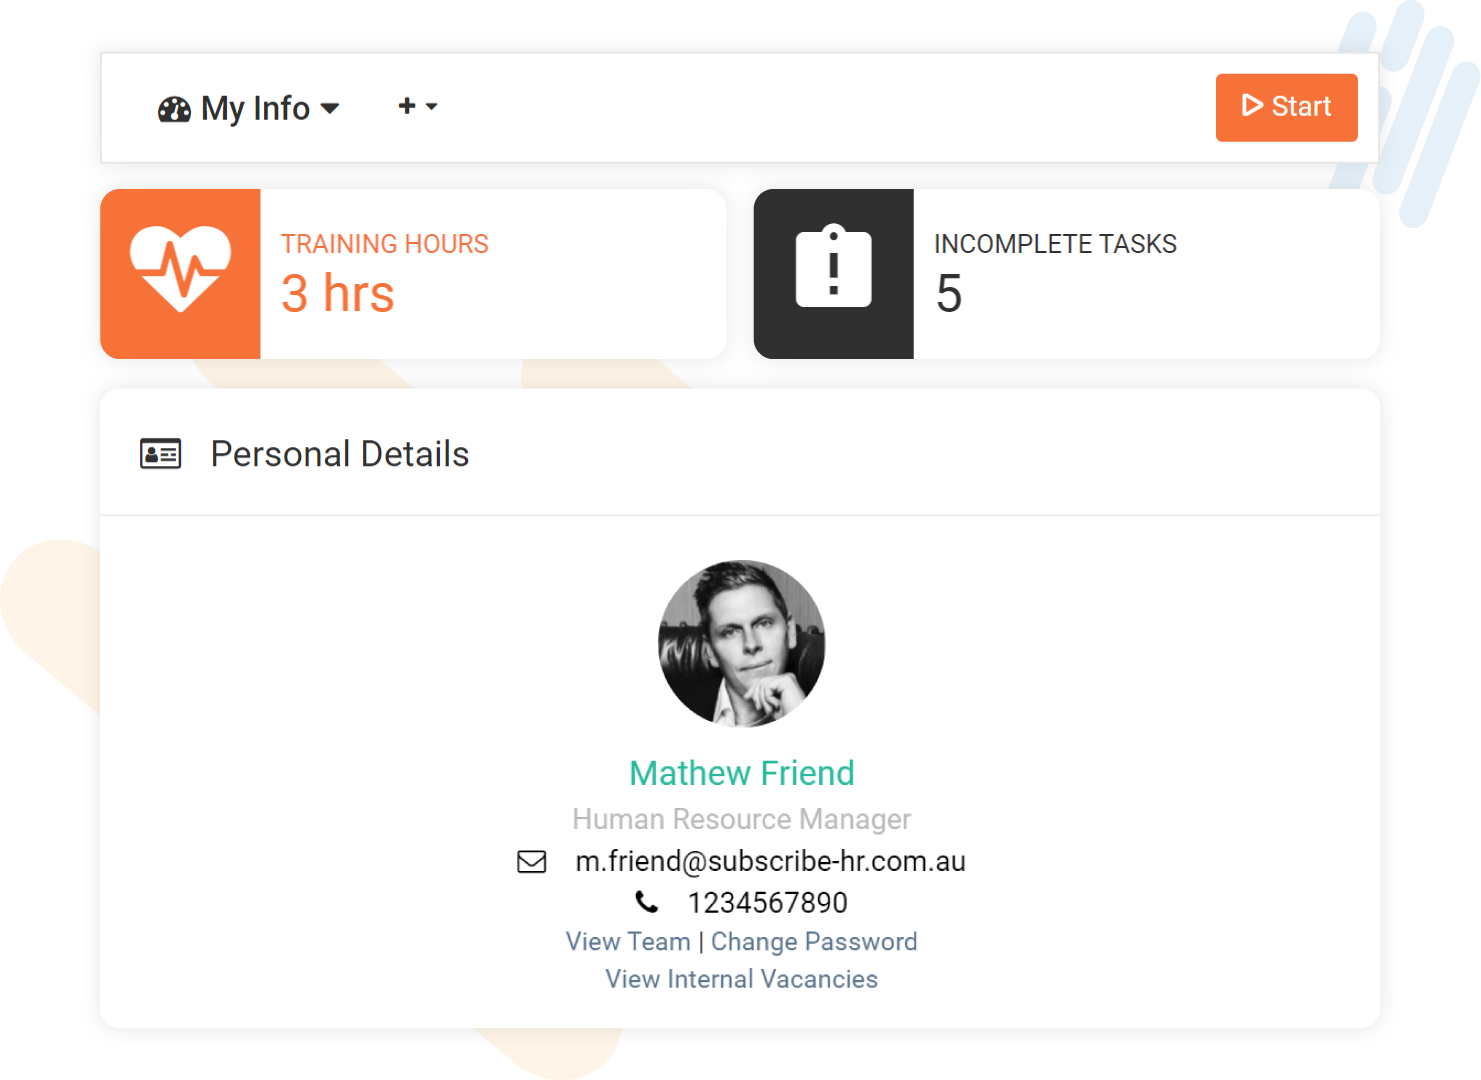Open the Change Password link
1481x1080 pixels.
(x=813, y=941)
